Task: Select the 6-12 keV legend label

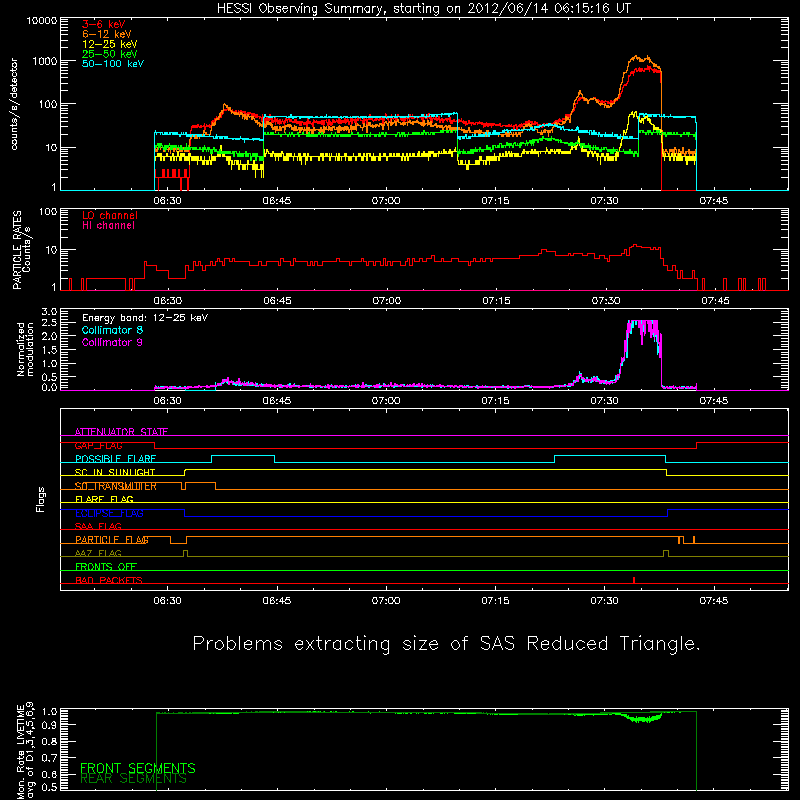Action: [107, 34]
